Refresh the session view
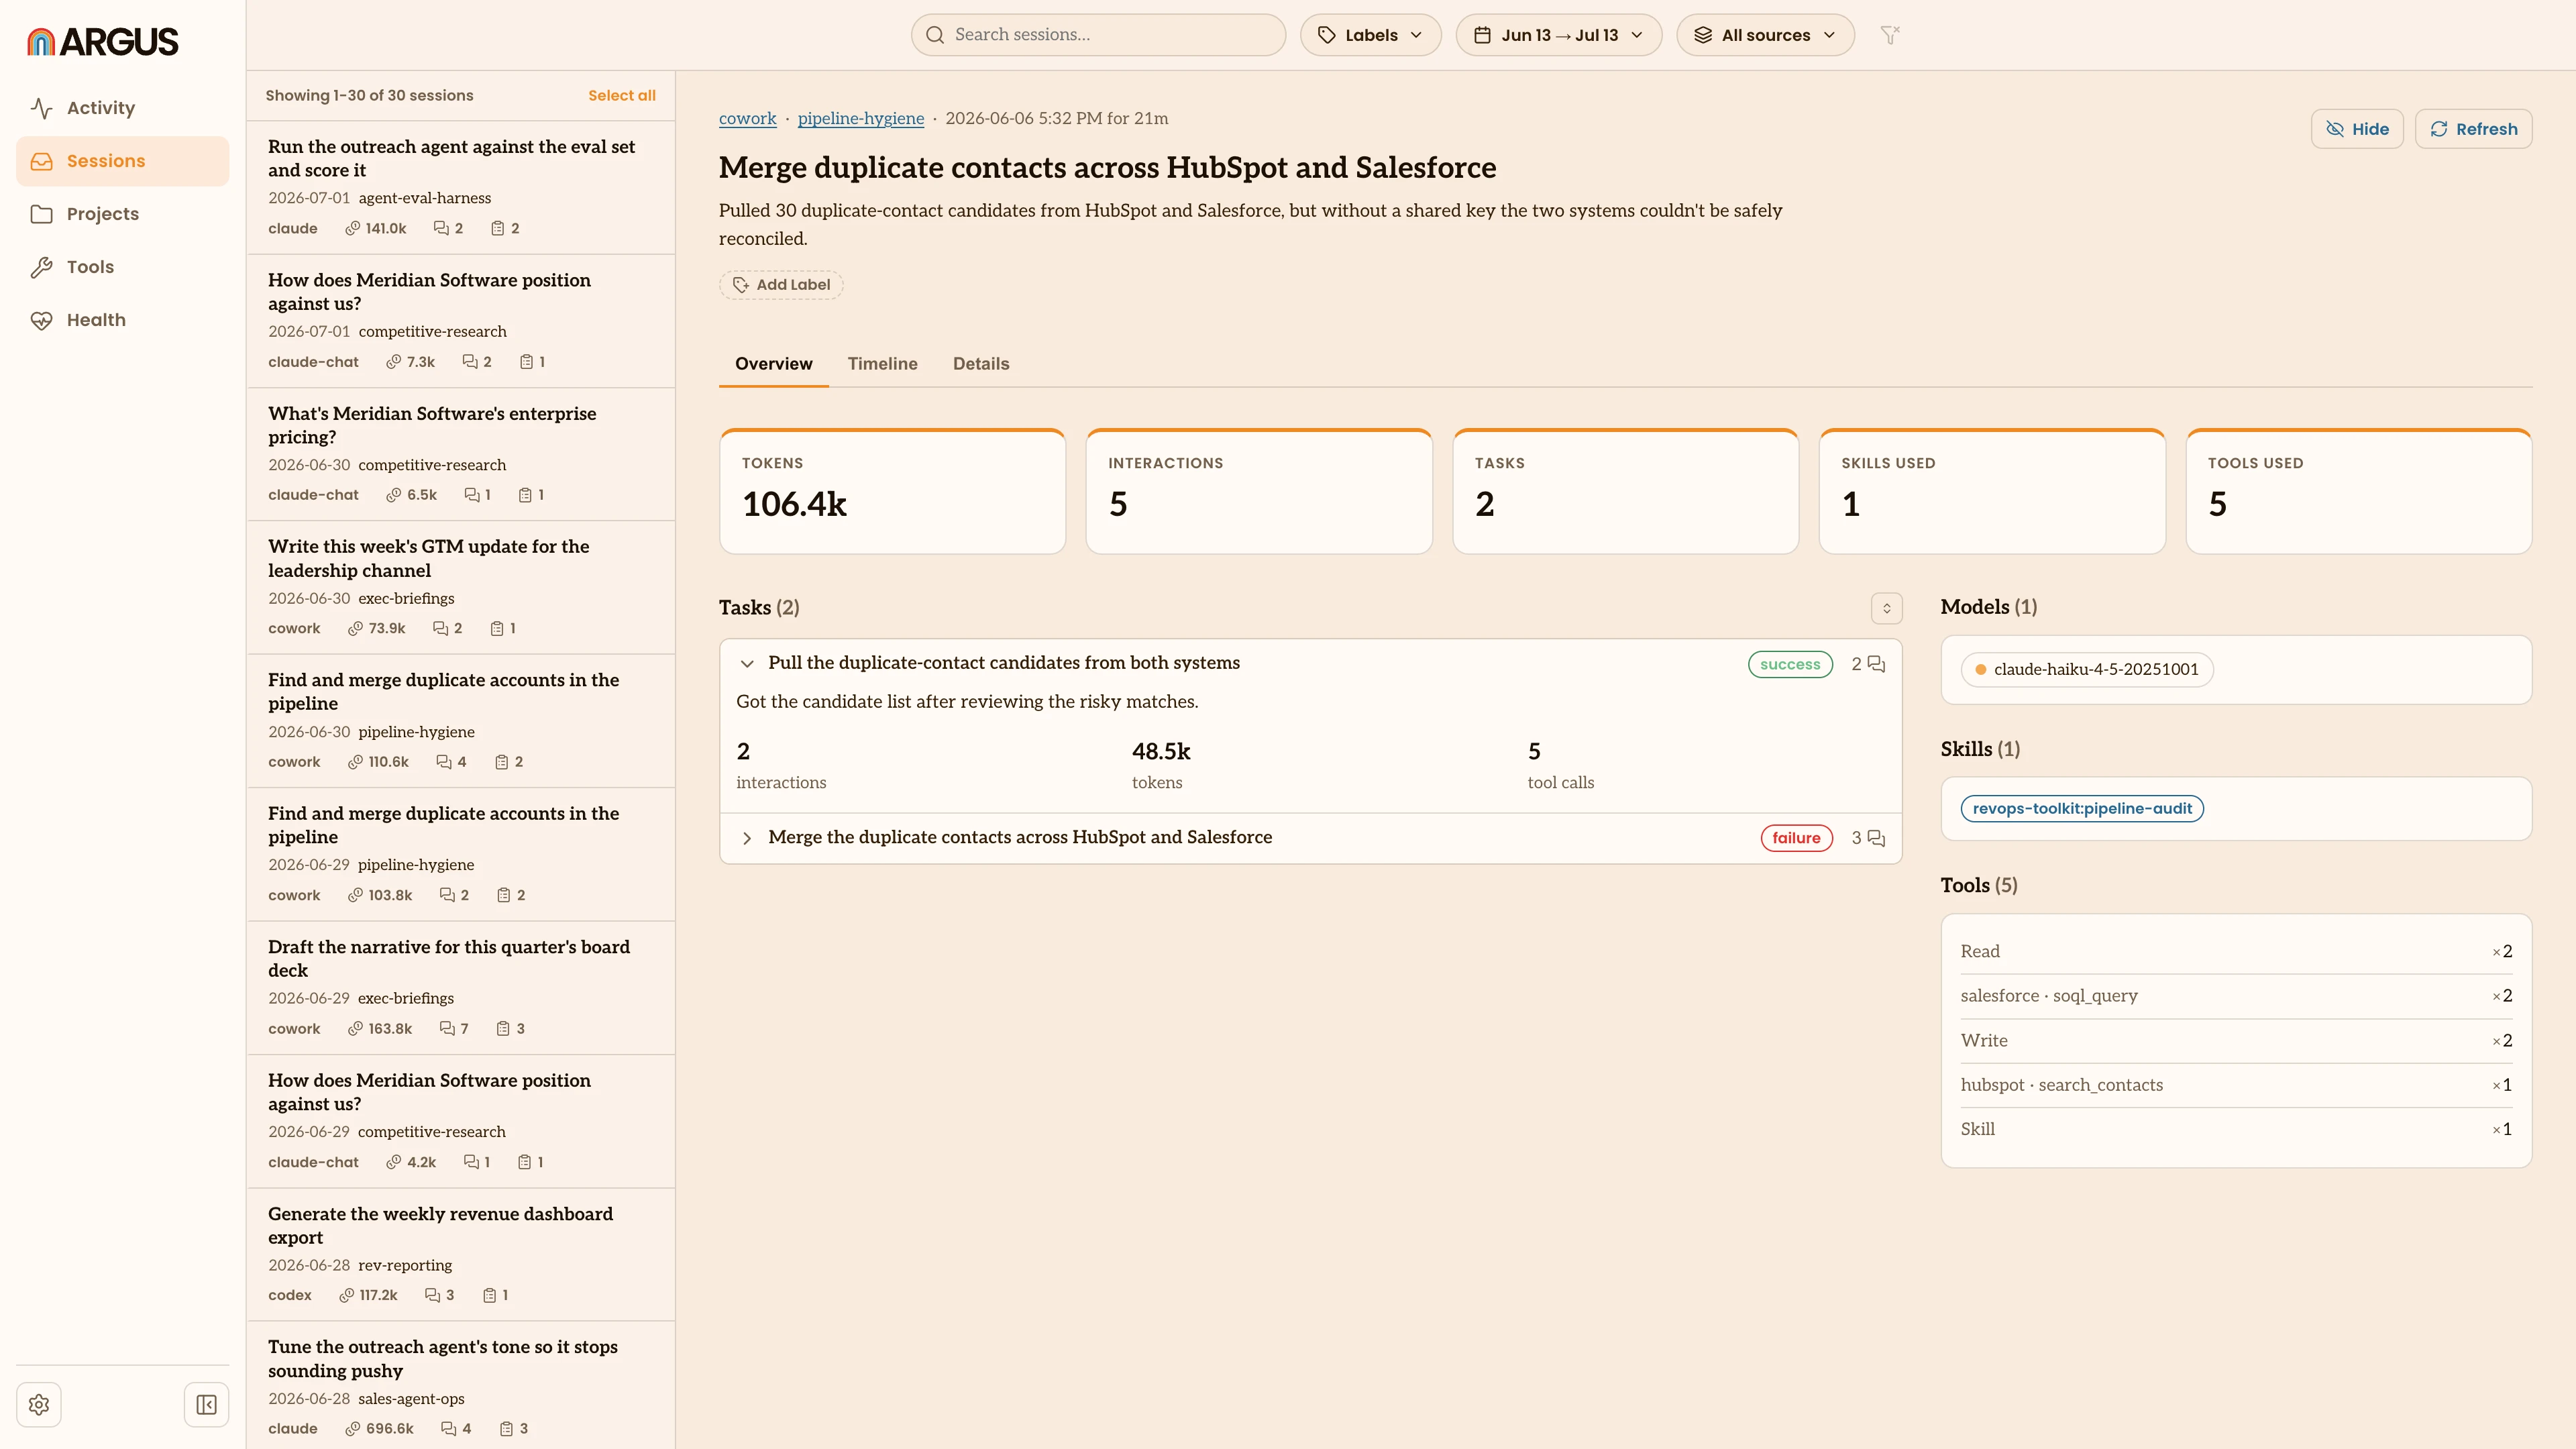2576x1449 pixels. [x=2473, y=129]
